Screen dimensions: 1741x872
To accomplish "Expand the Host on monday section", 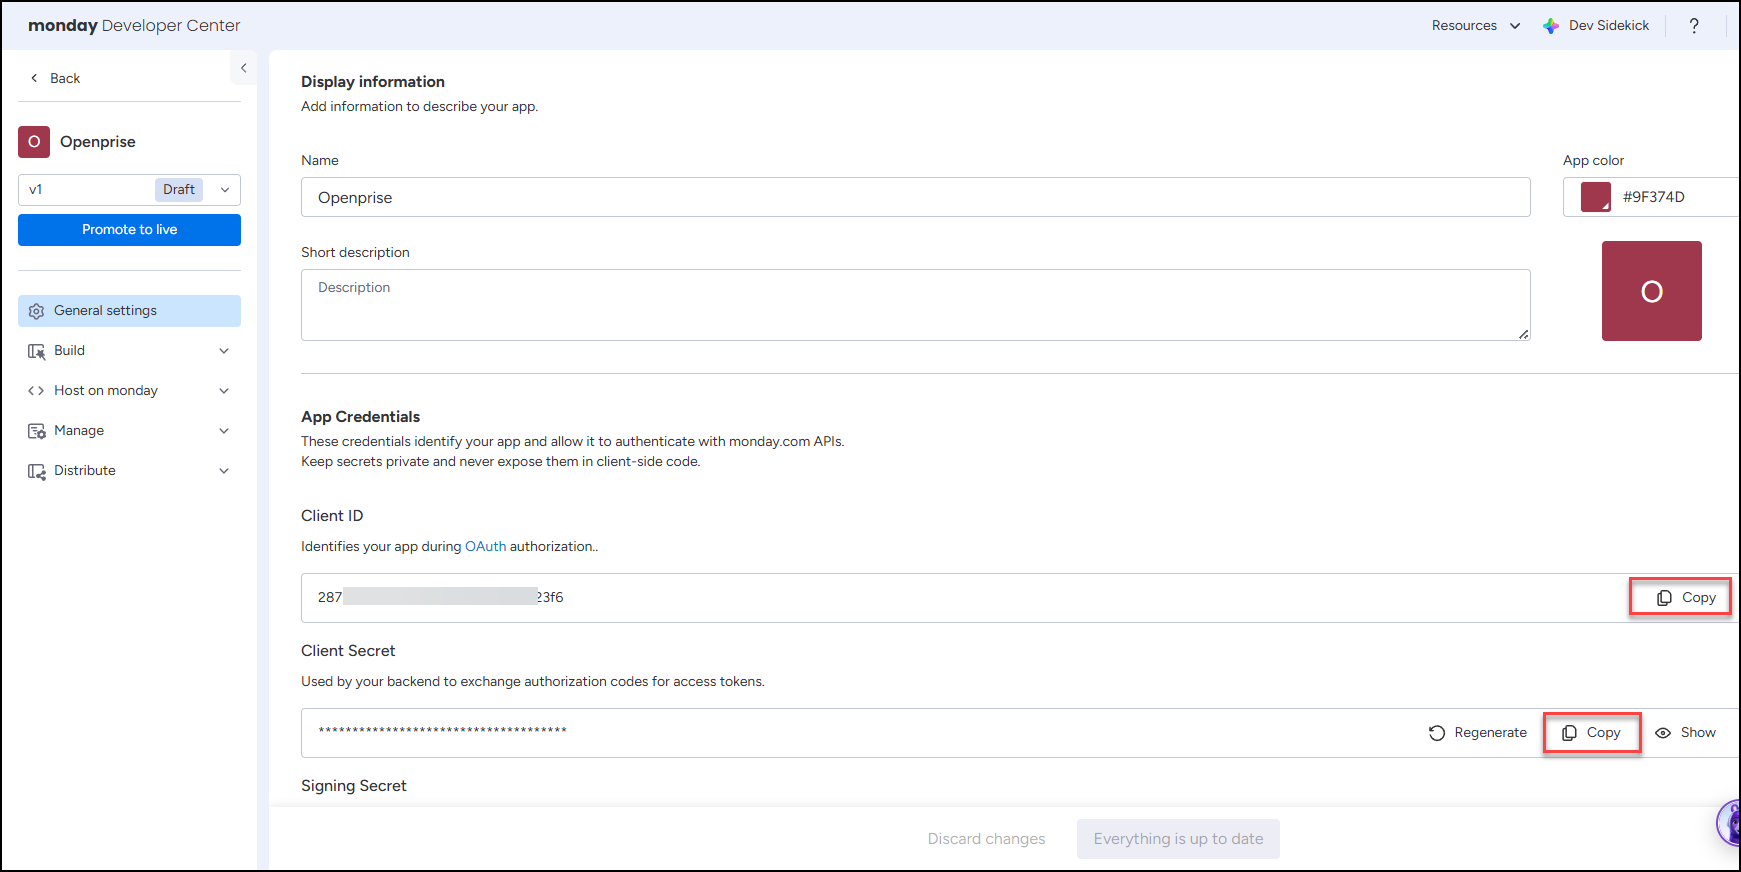I will pyautogui.click(x=129, y=391).
